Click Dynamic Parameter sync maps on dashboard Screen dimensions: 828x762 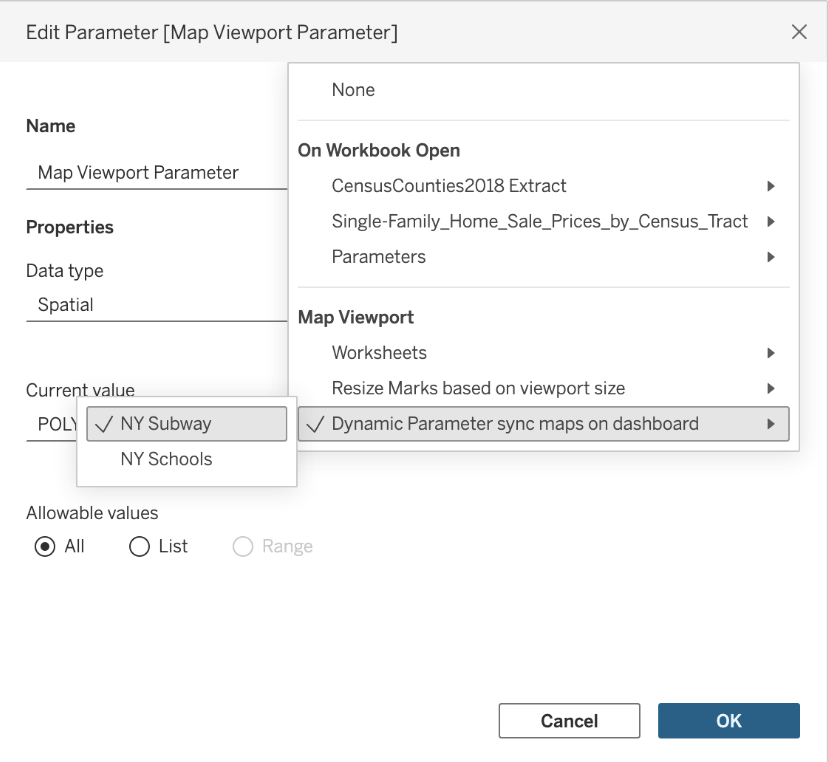(515, 424)
